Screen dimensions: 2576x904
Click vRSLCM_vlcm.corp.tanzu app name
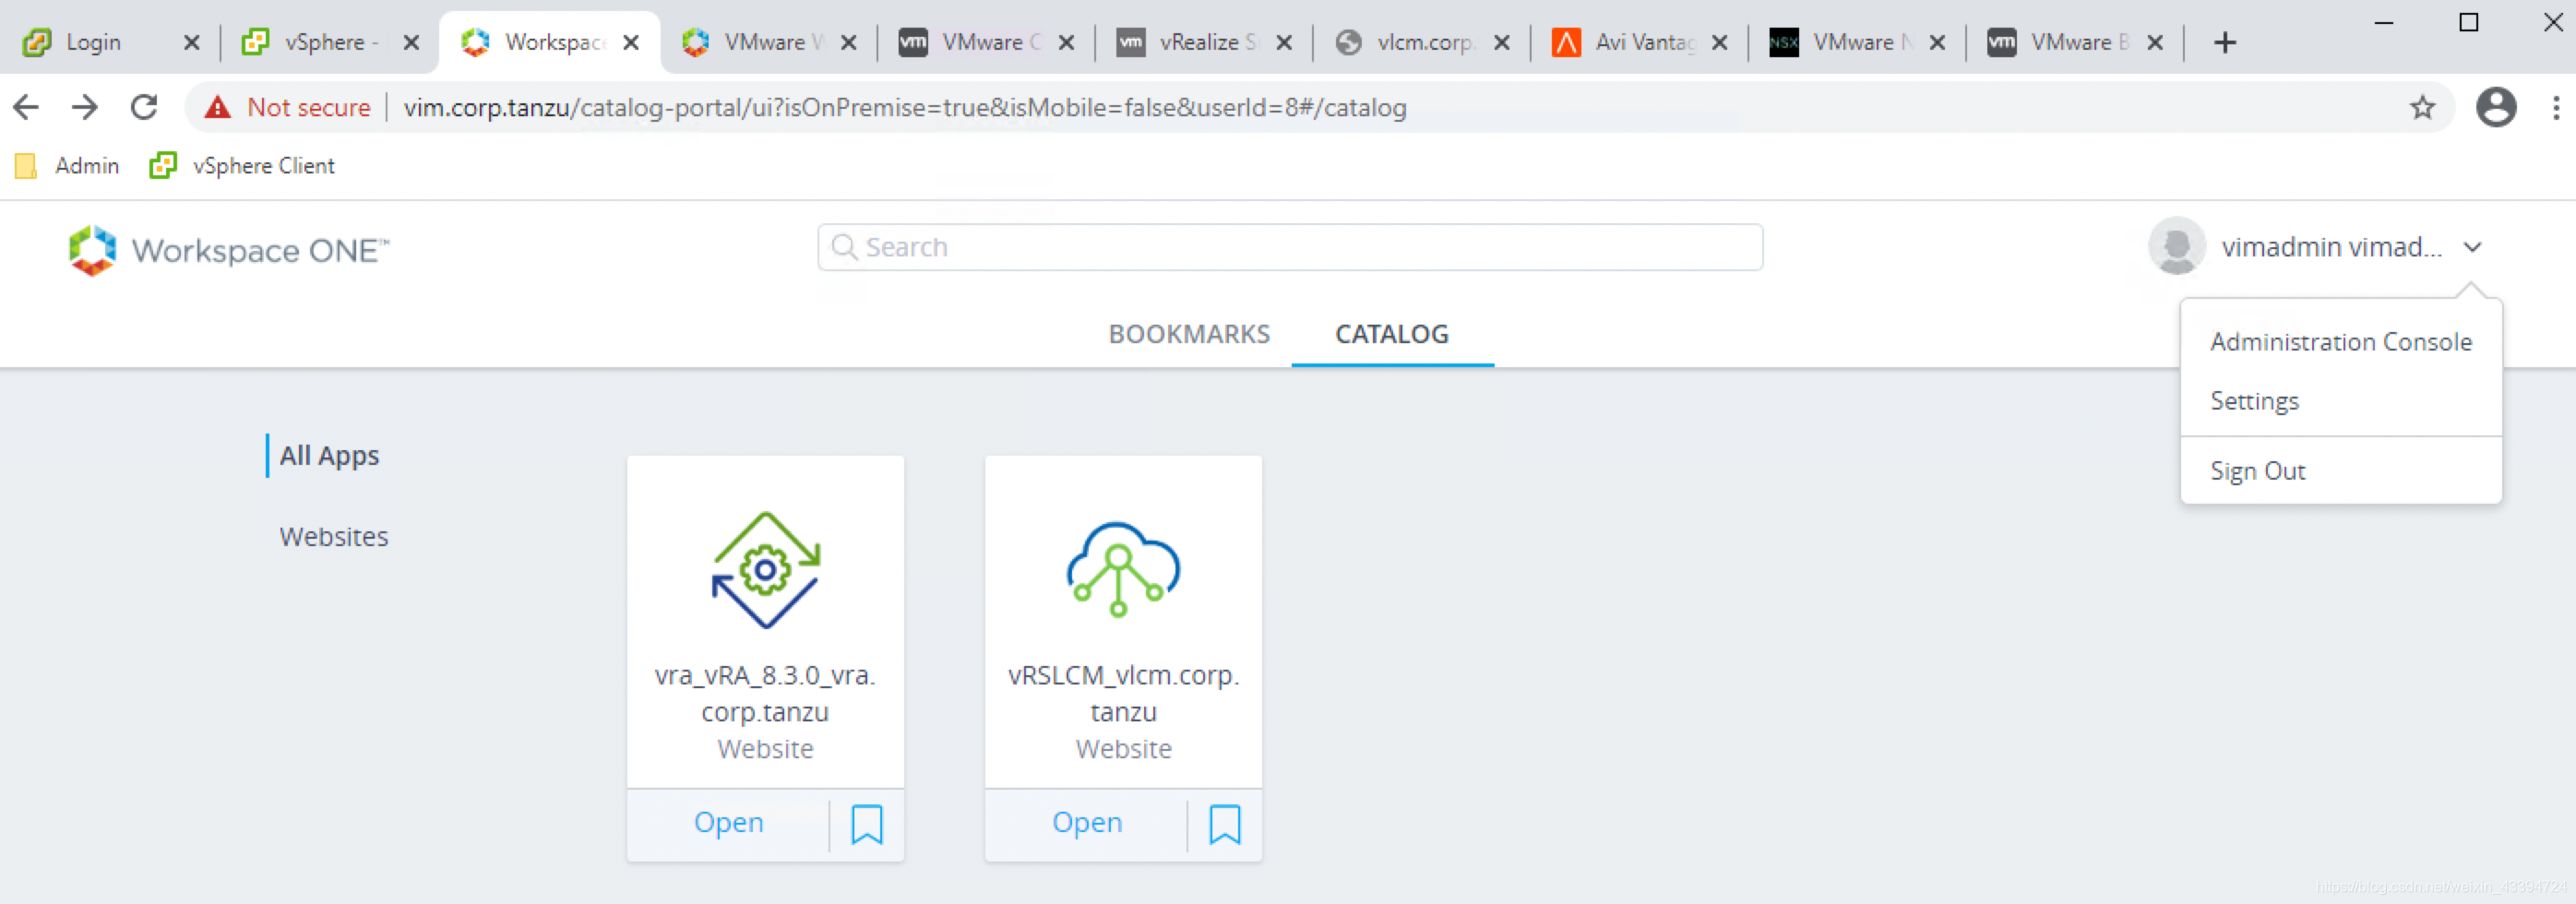1123,693
